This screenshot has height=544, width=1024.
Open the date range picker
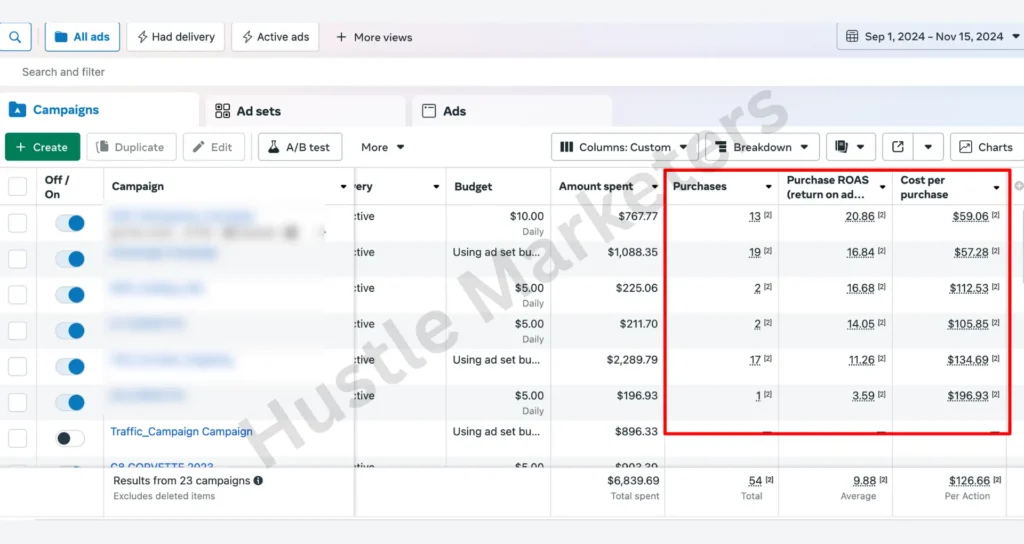click(929, 37)
